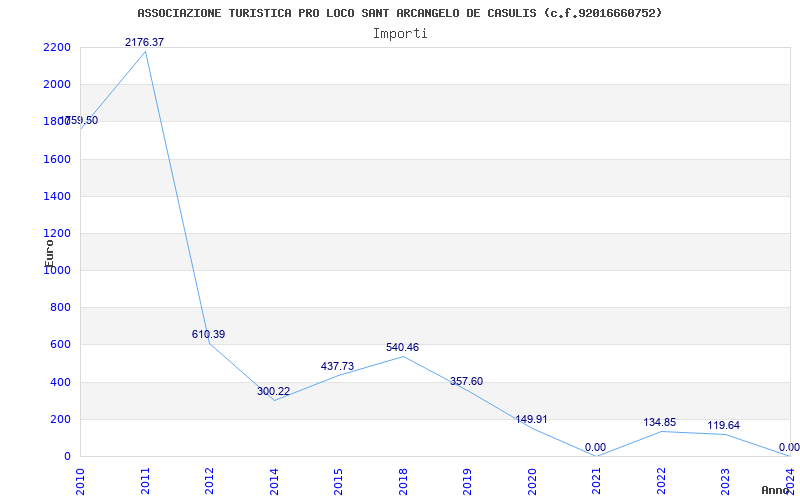Select the x-axis year label 2010
Image resolution: width=800 pixels, height=500 pixels.
[x=80, y=481]
